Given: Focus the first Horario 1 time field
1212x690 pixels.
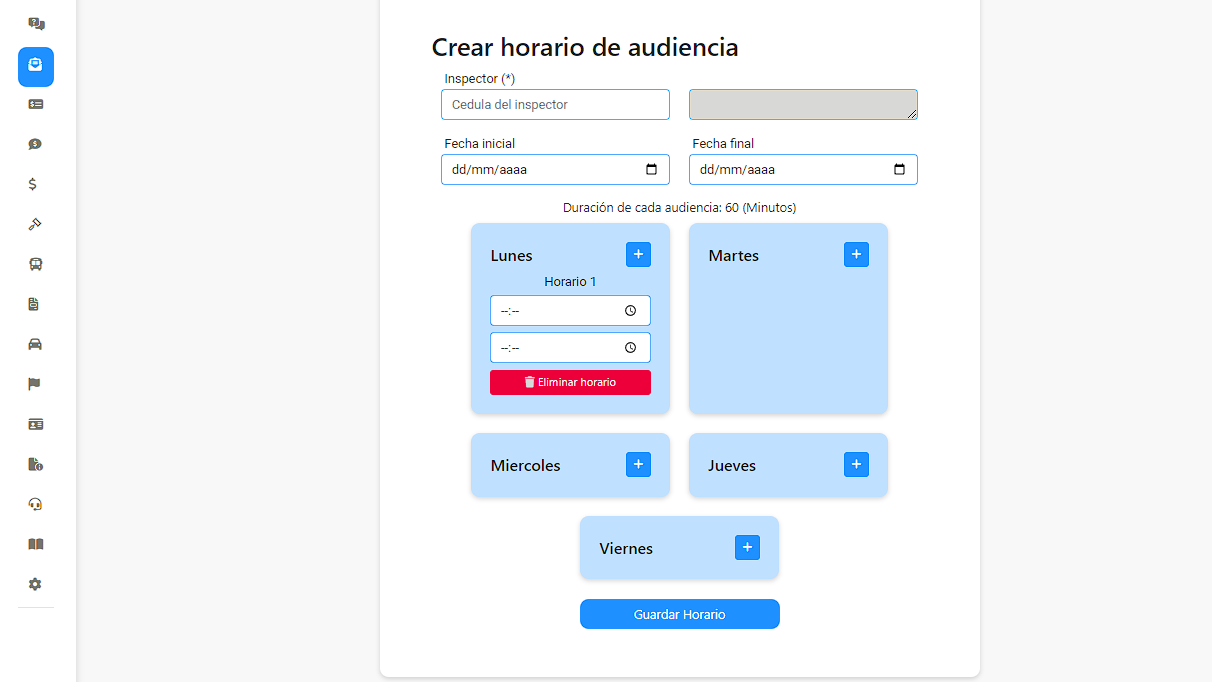Looking at the screenshot, I should 570,311.
